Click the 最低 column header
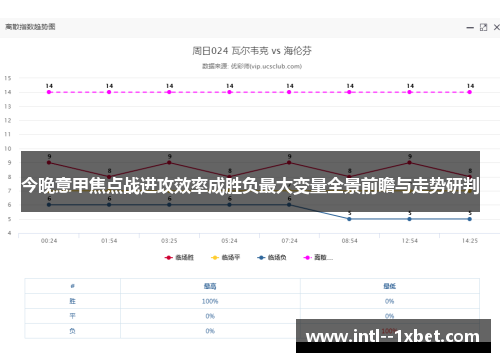The height and width of the screenshot is (362, 500). pyautogui.click(x=389, y=286)
